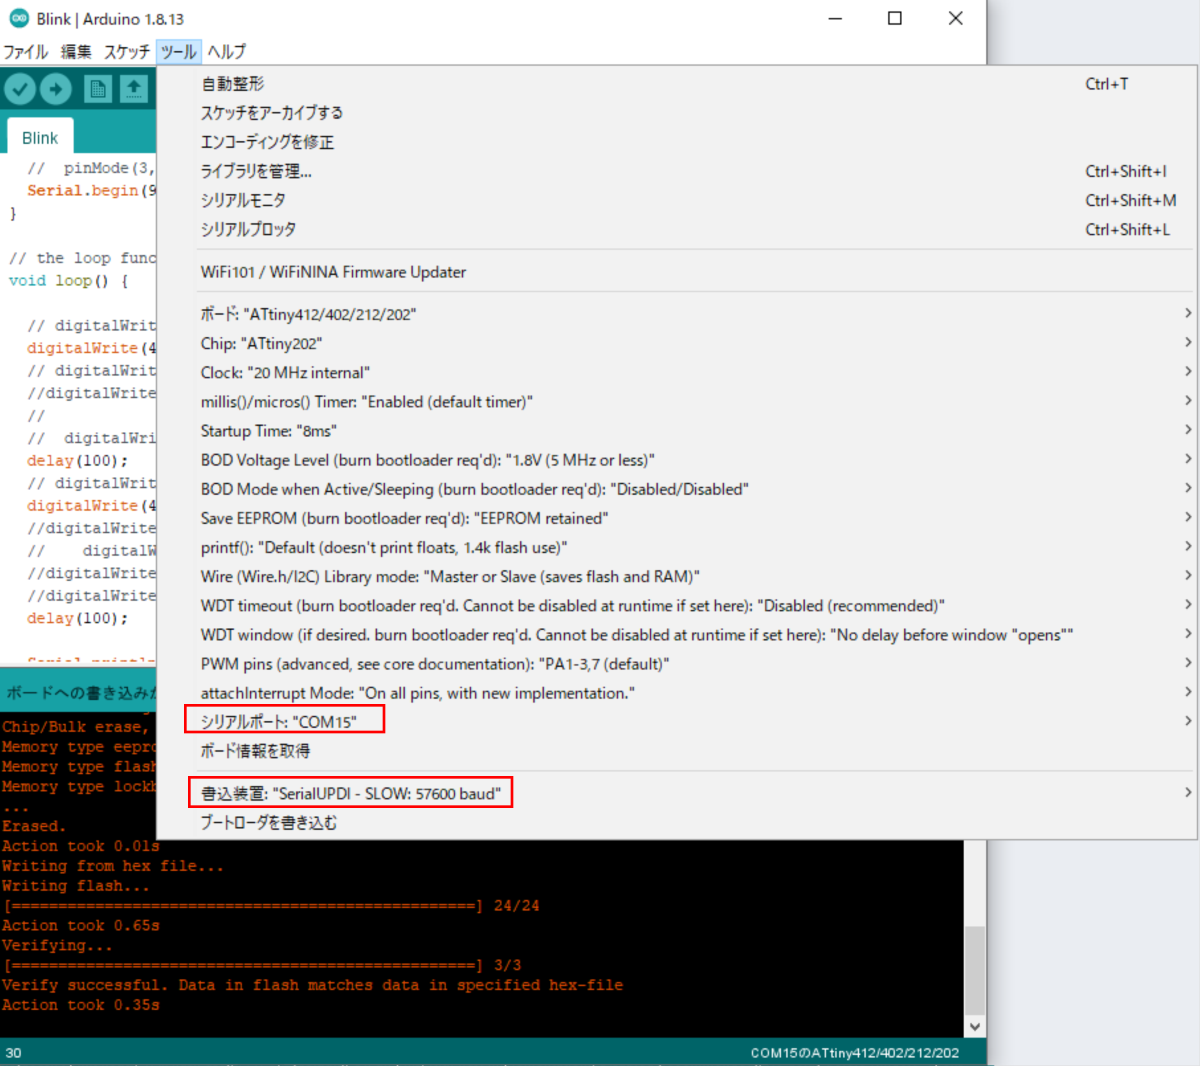Click line number 30 in status bar
The height and width of the screenshot is (1066, 1200).
tap(13, 1052)
